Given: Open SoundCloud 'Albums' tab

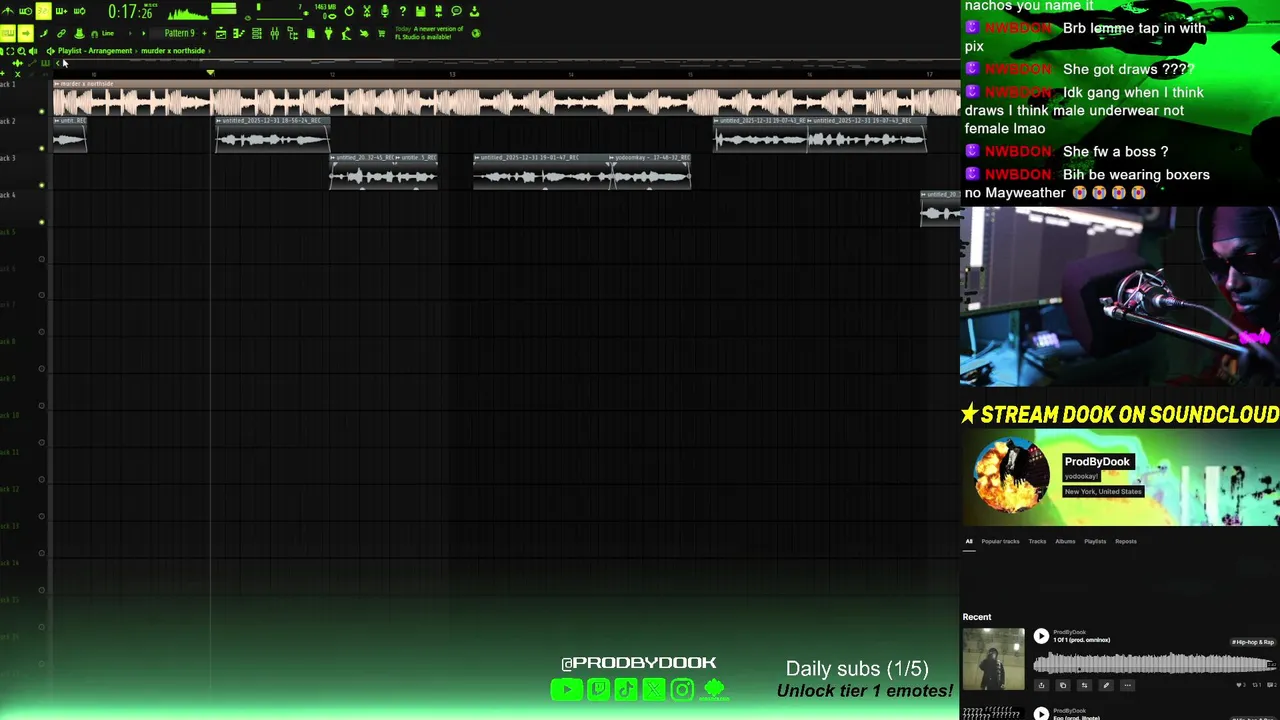Looking at the screenshot, I should [1065, 541].
